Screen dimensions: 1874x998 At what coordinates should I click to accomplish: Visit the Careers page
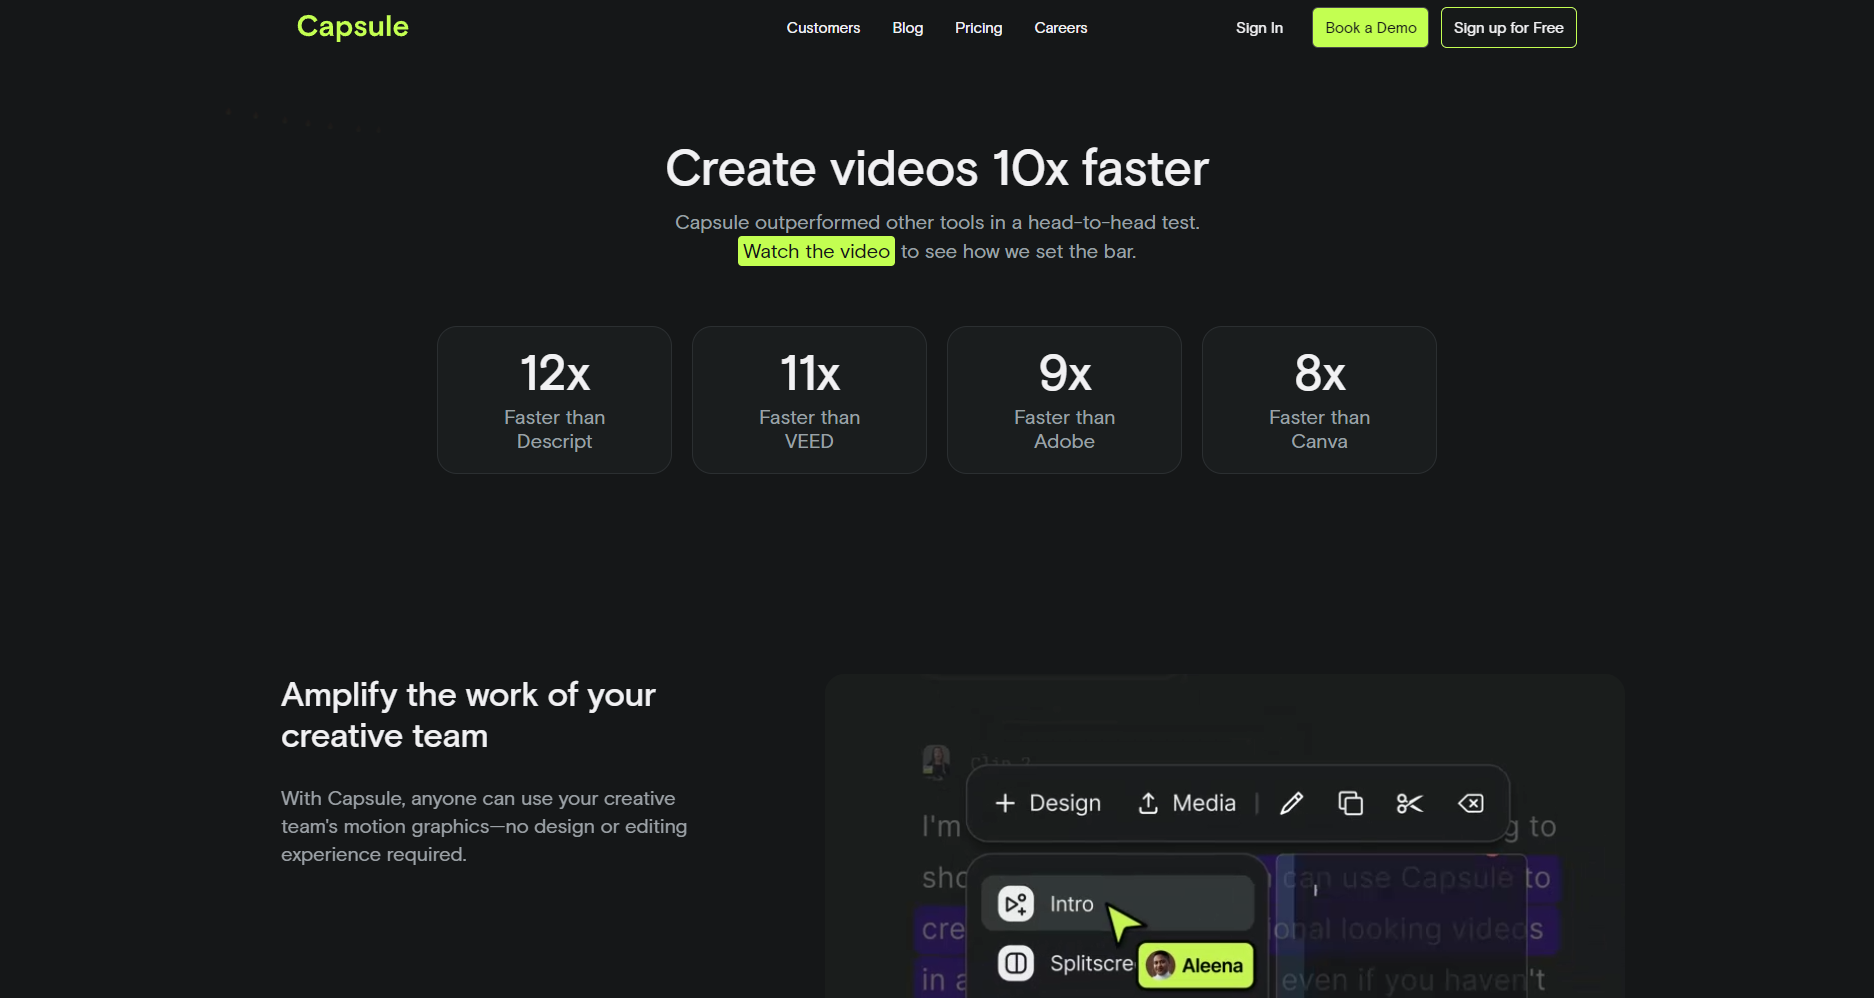tap(1060, 28)
